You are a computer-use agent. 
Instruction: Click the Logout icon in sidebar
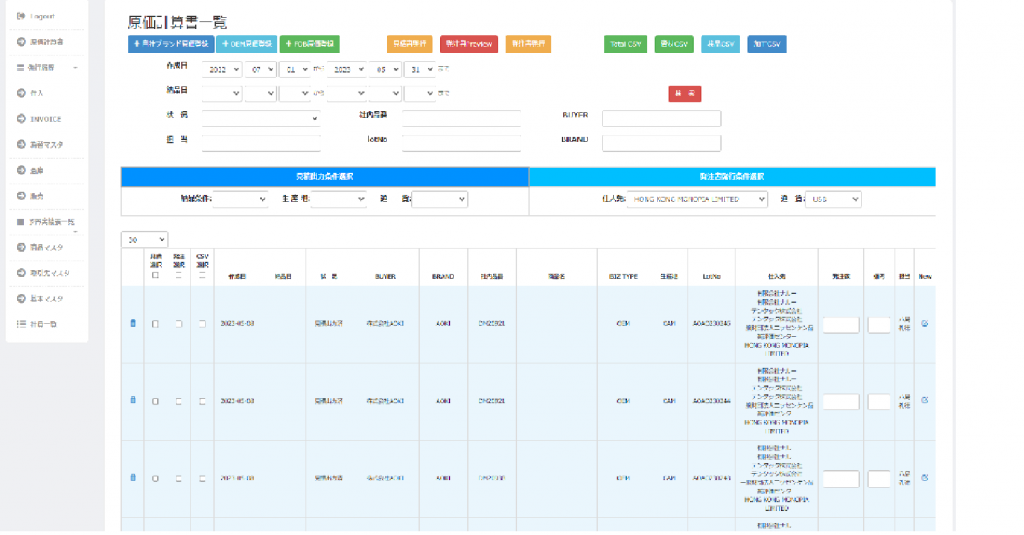click(x=21, y=16)
